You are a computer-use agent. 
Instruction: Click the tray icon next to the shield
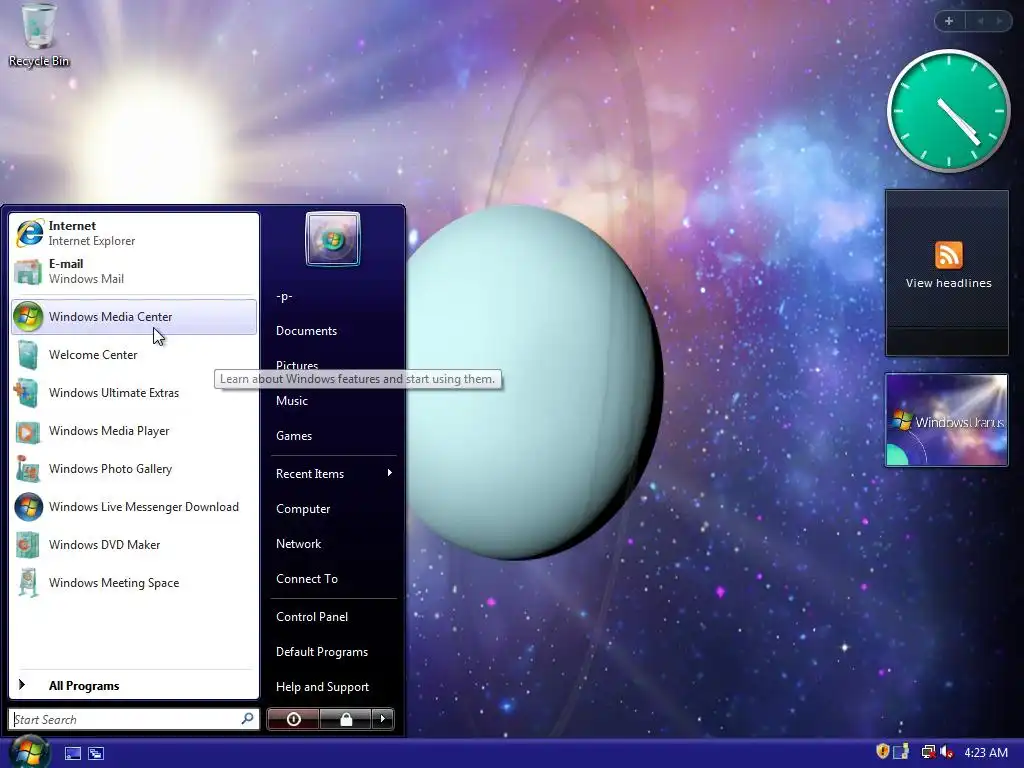[x=901, y=752]
